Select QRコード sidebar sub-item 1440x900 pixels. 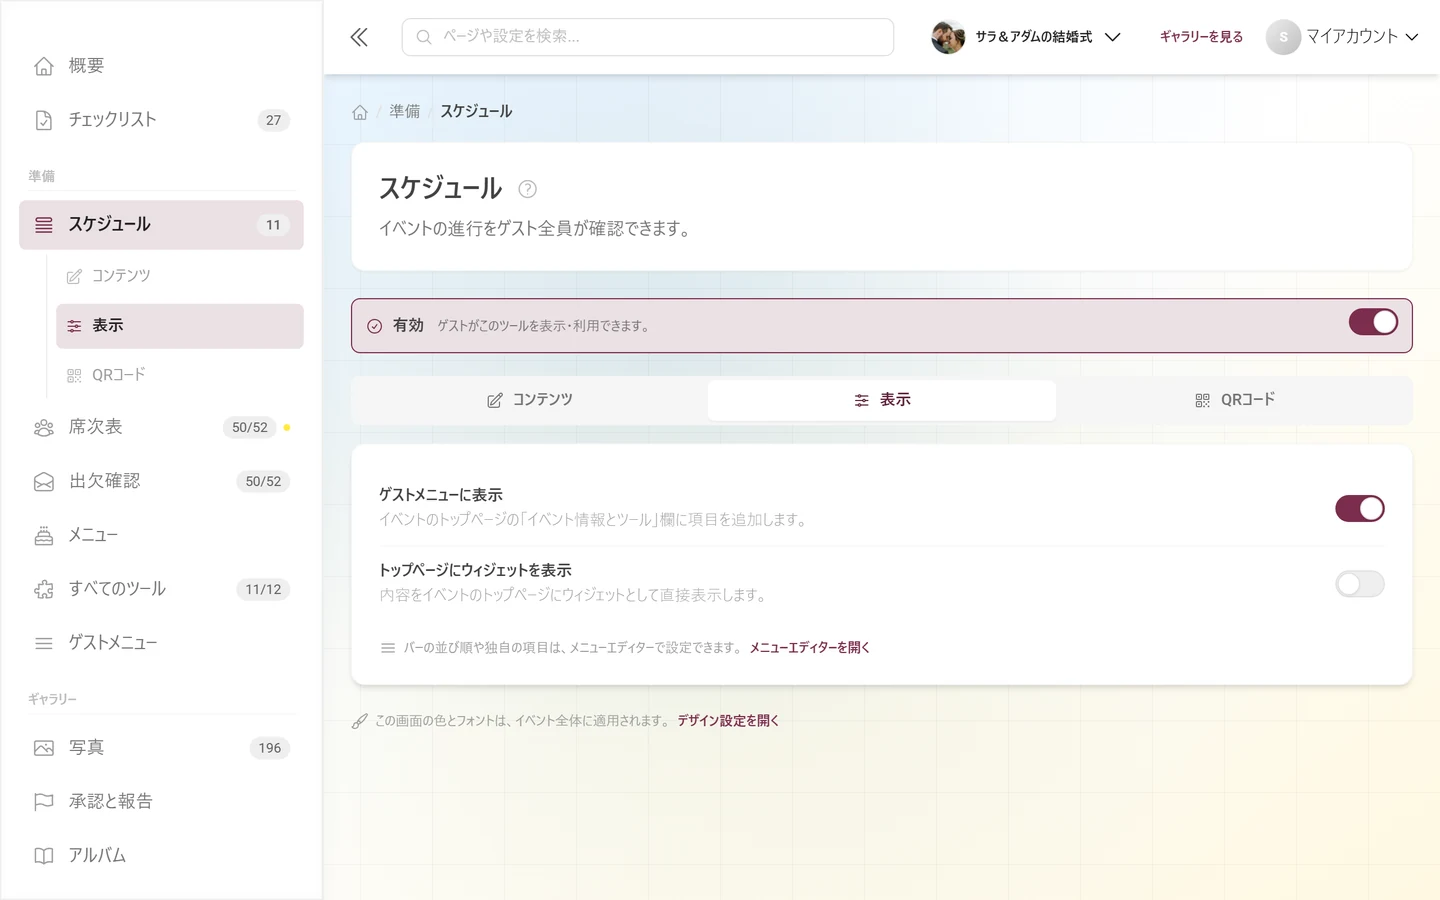(179, 375)
